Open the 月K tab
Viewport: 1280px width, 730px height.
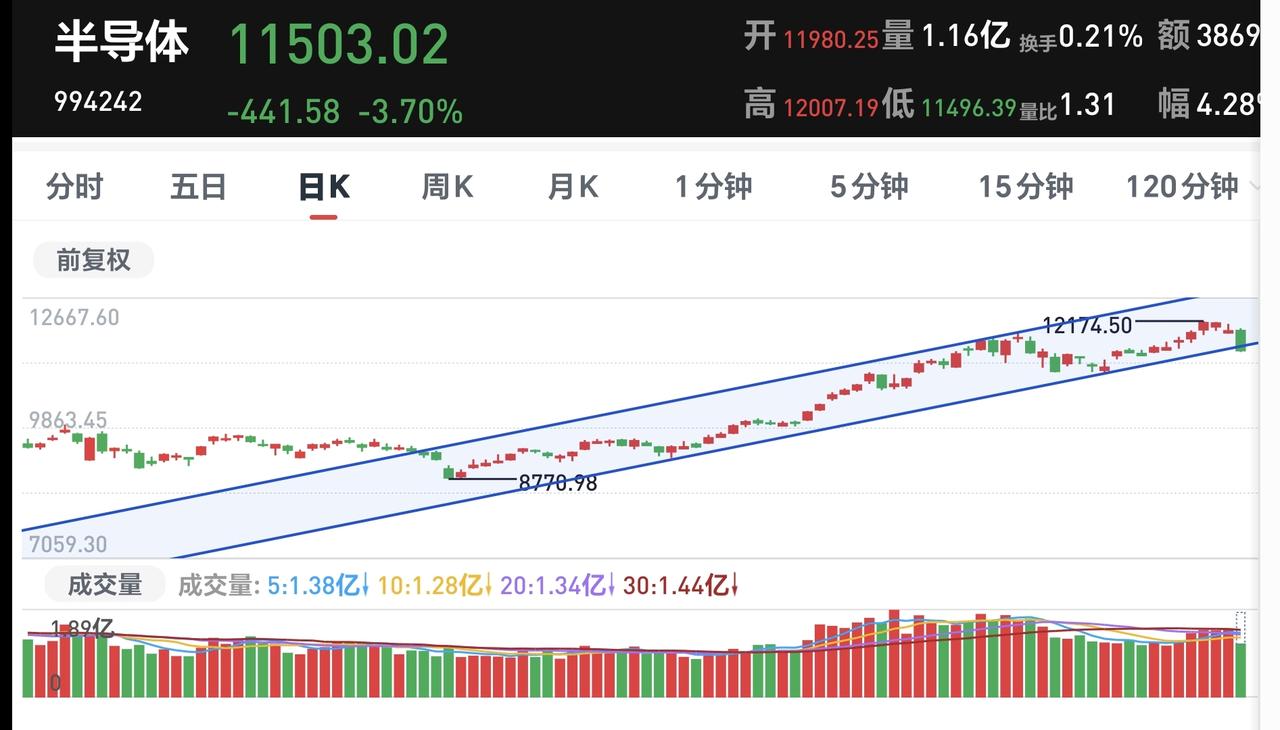point(573,187)
